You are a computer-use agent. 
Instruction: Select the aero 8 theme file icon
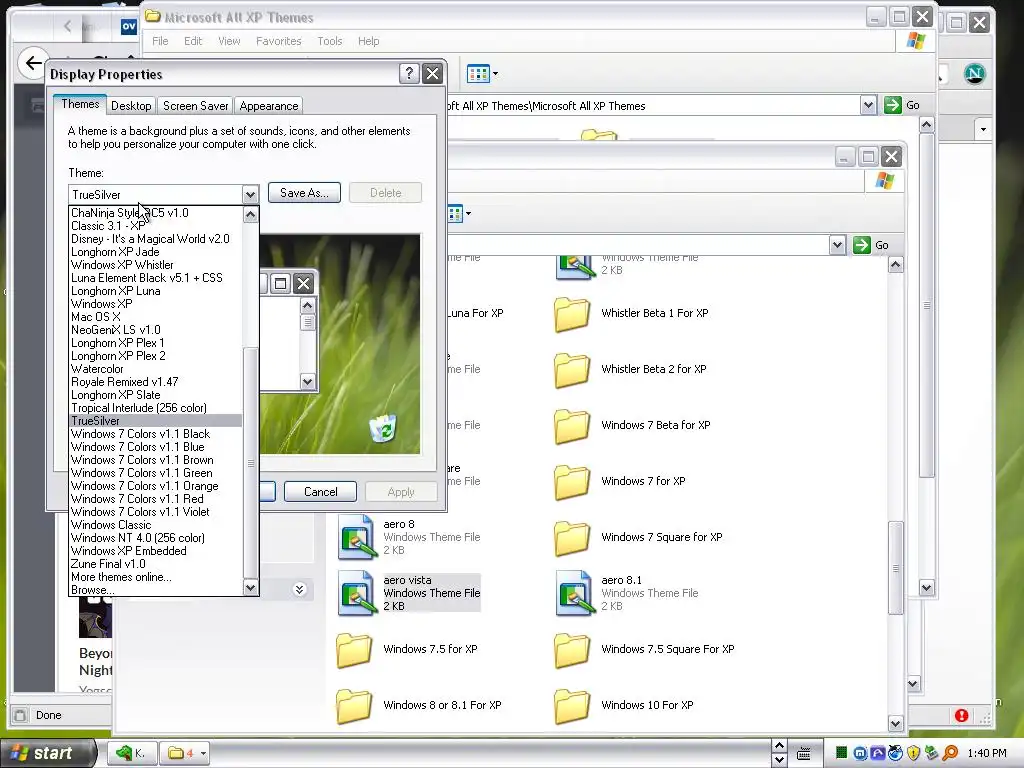(x=357, y=538)
